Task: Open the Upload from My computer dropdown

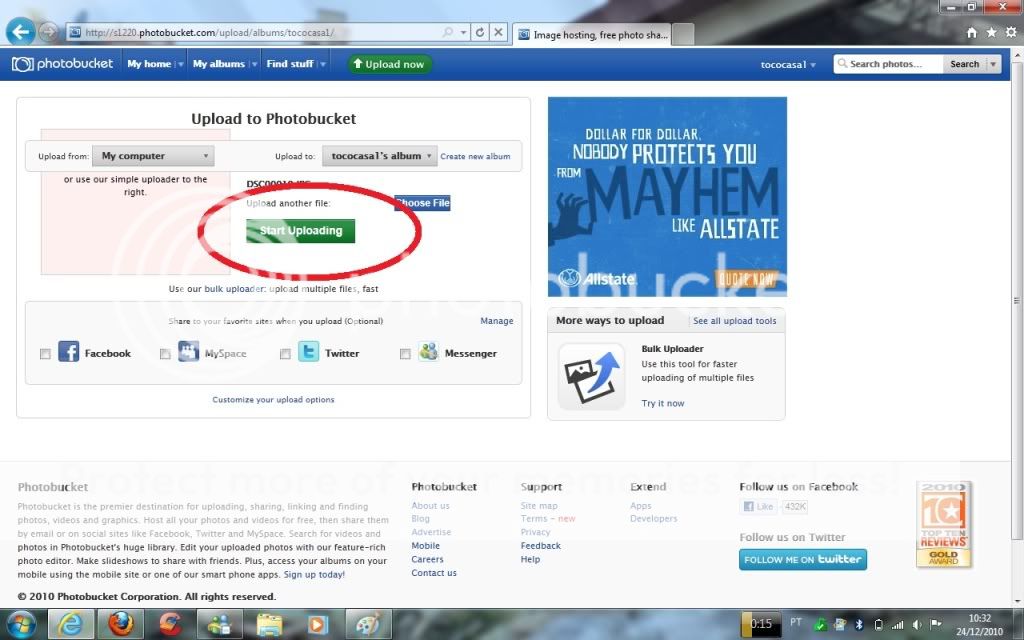Action: click(x=153, y=156)
